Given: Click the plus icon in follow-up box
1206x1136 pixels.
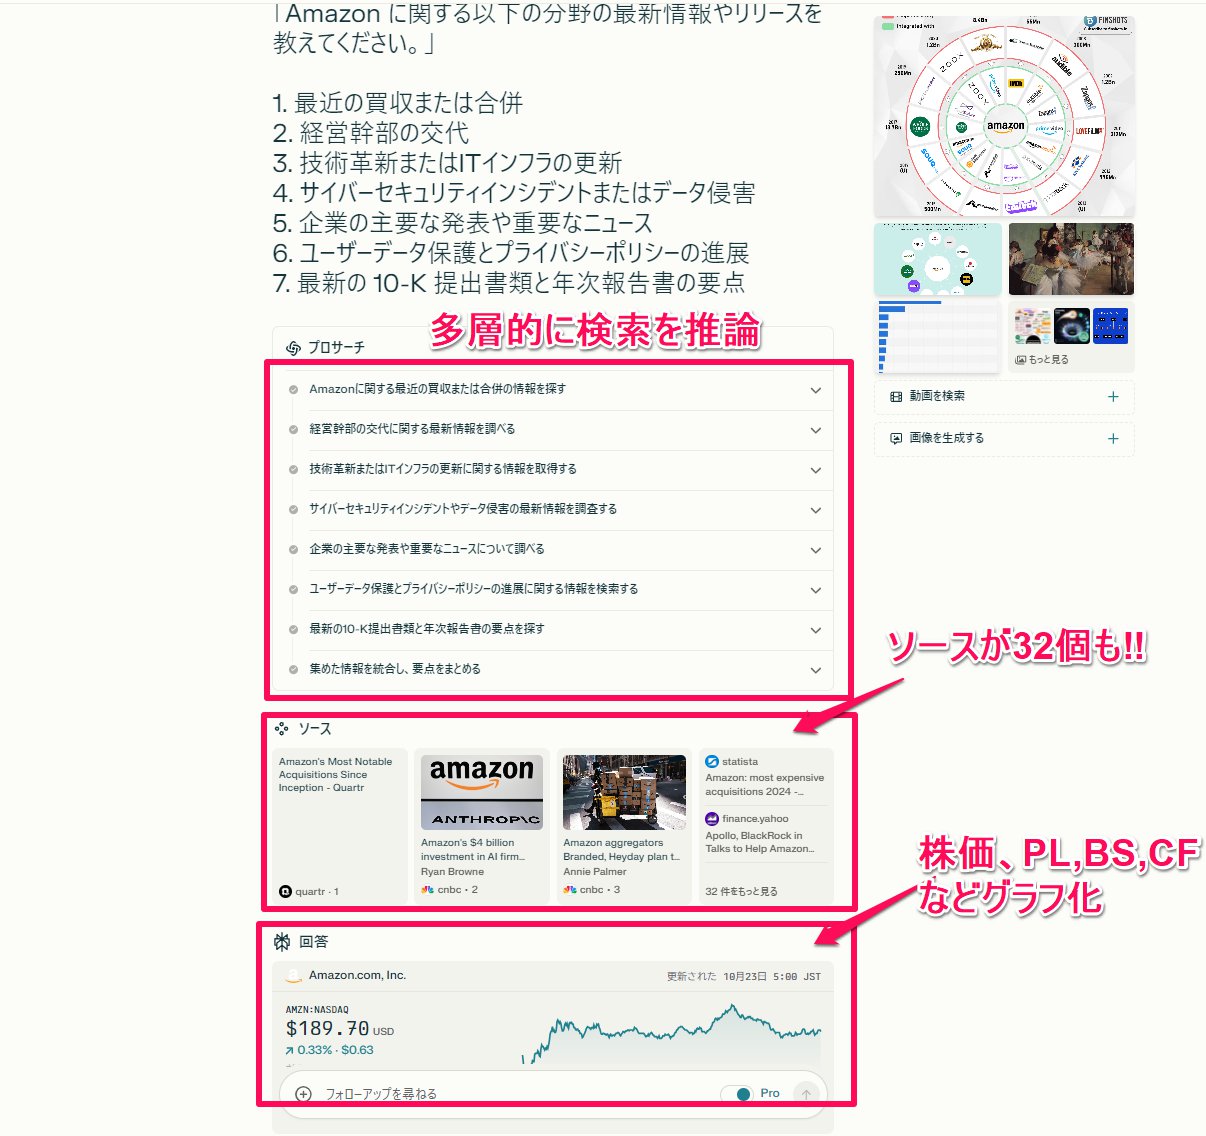Looking at the screenshot, I should pyautogui.click(x=304, y=1094).
